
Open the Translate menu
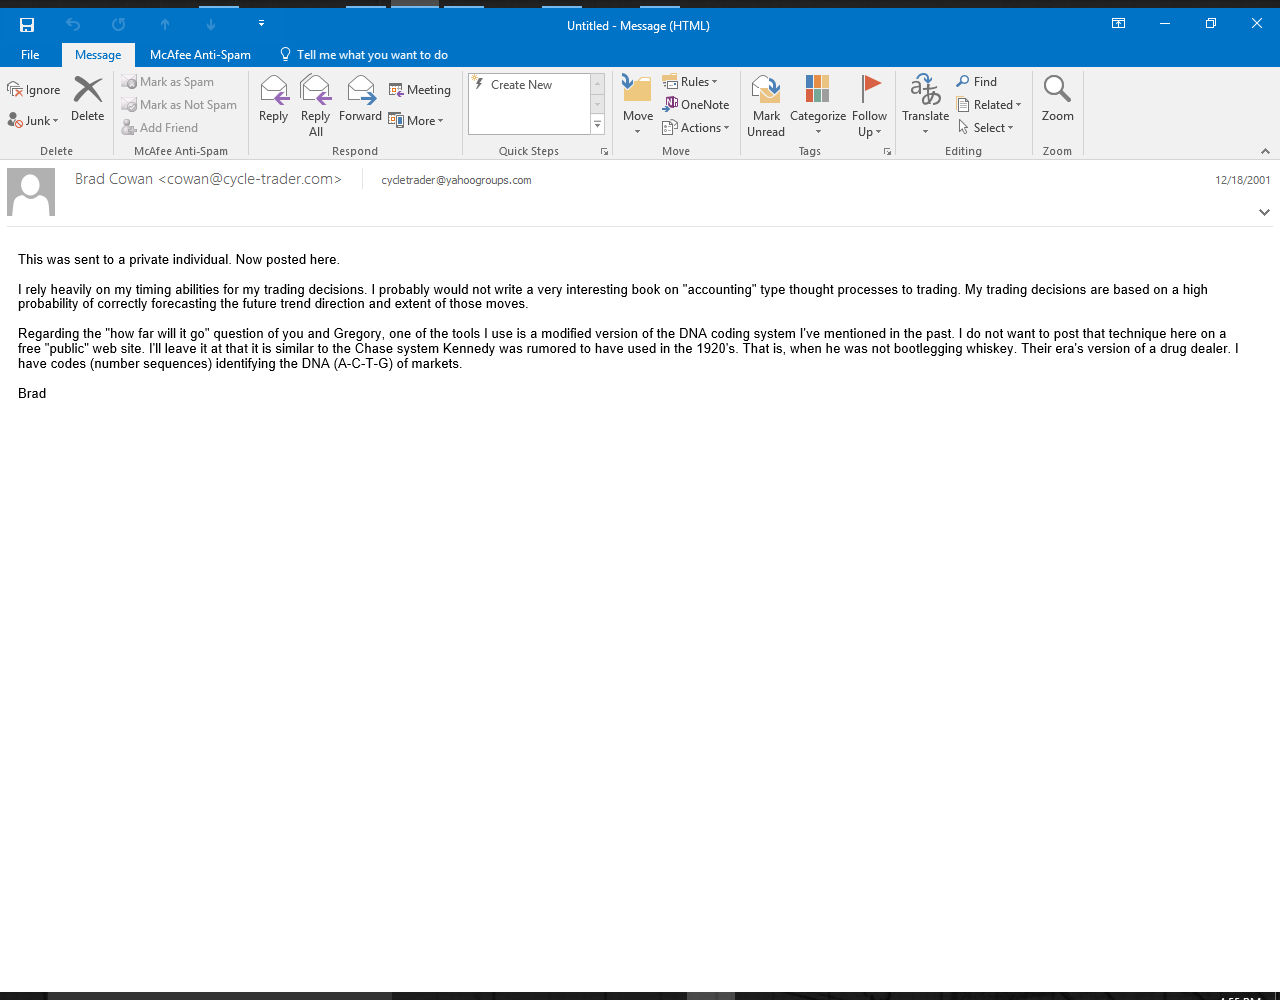click(925, 106)
